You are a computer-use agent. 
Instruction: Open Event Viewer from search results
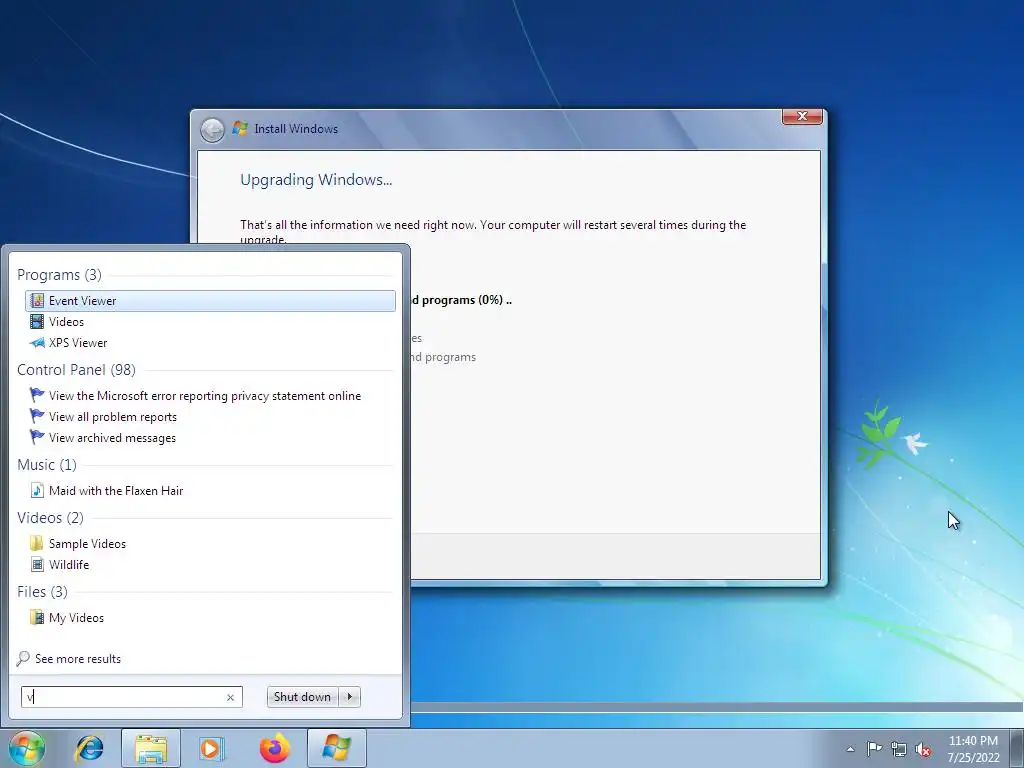click(x=210, y=300)
